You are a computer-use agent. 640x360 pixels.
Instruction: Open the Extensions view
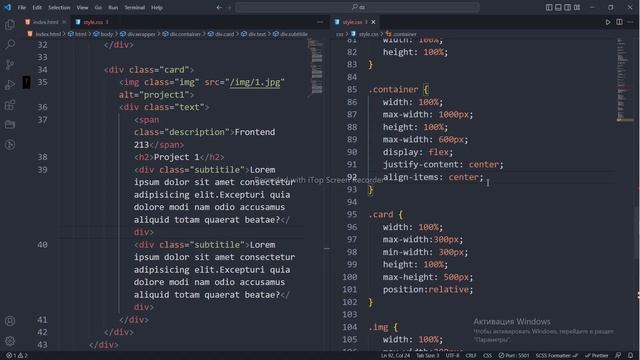coord(10,104)
